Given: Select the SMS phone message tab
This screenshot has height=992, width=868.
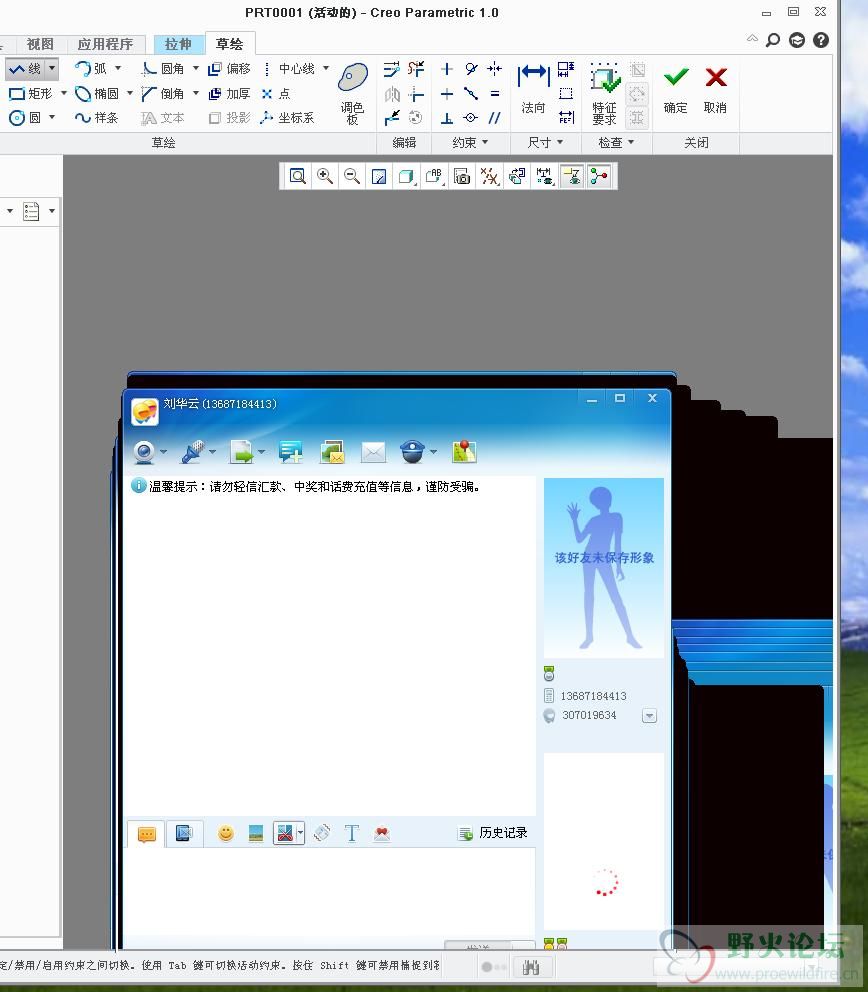Looking at the screenshot, I should tap(184, 833).
